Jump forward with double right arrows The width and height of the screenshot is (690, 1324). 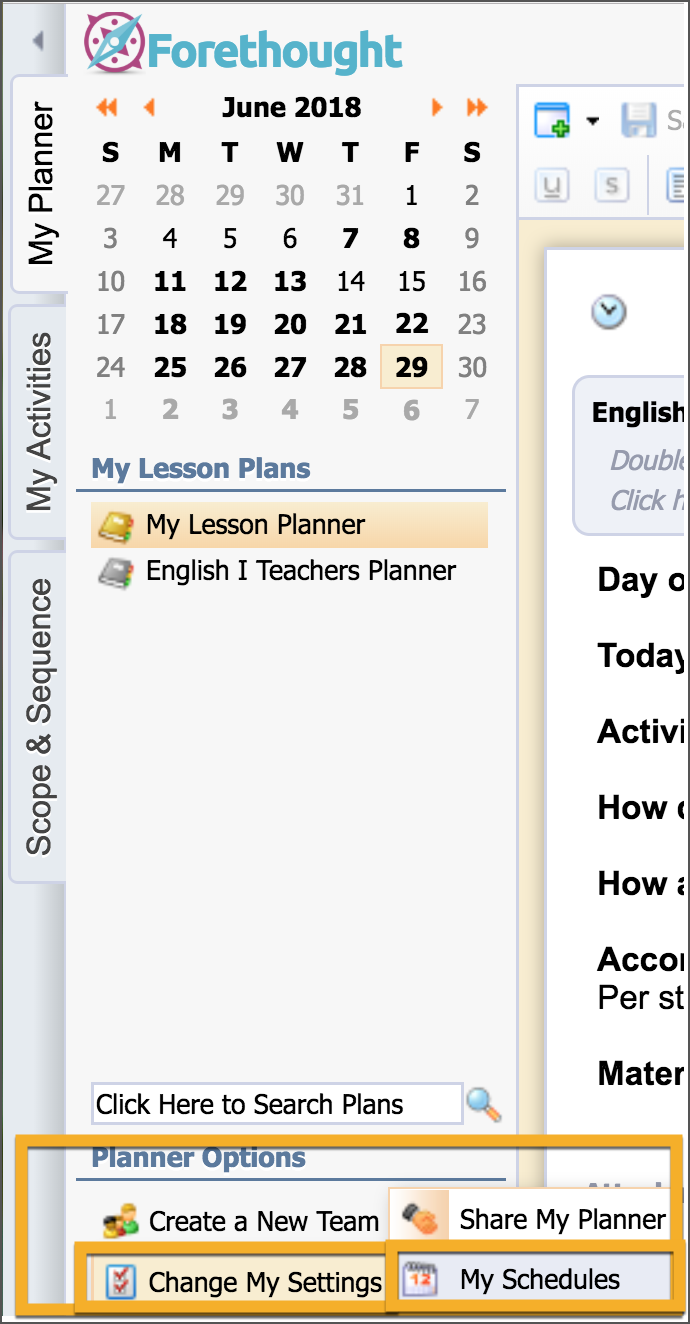(477, 107)
